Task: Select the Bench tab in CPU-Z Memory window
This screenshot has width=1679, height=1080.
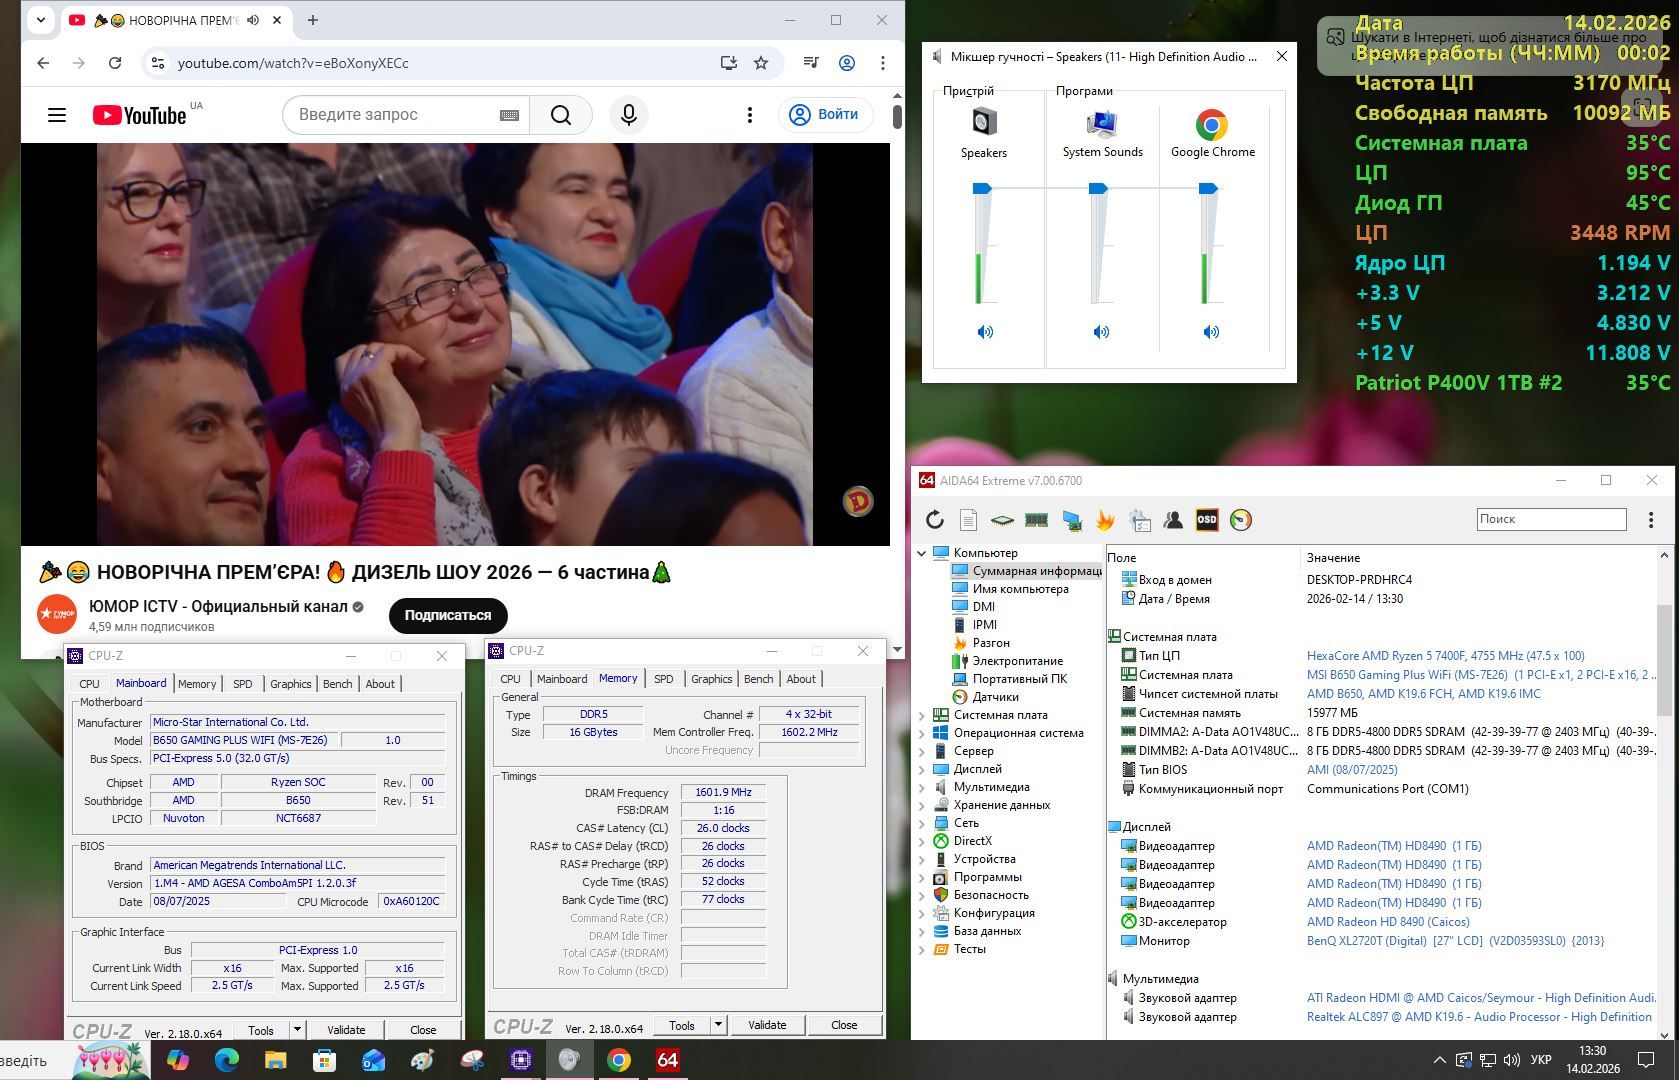Action: point(758,679)
